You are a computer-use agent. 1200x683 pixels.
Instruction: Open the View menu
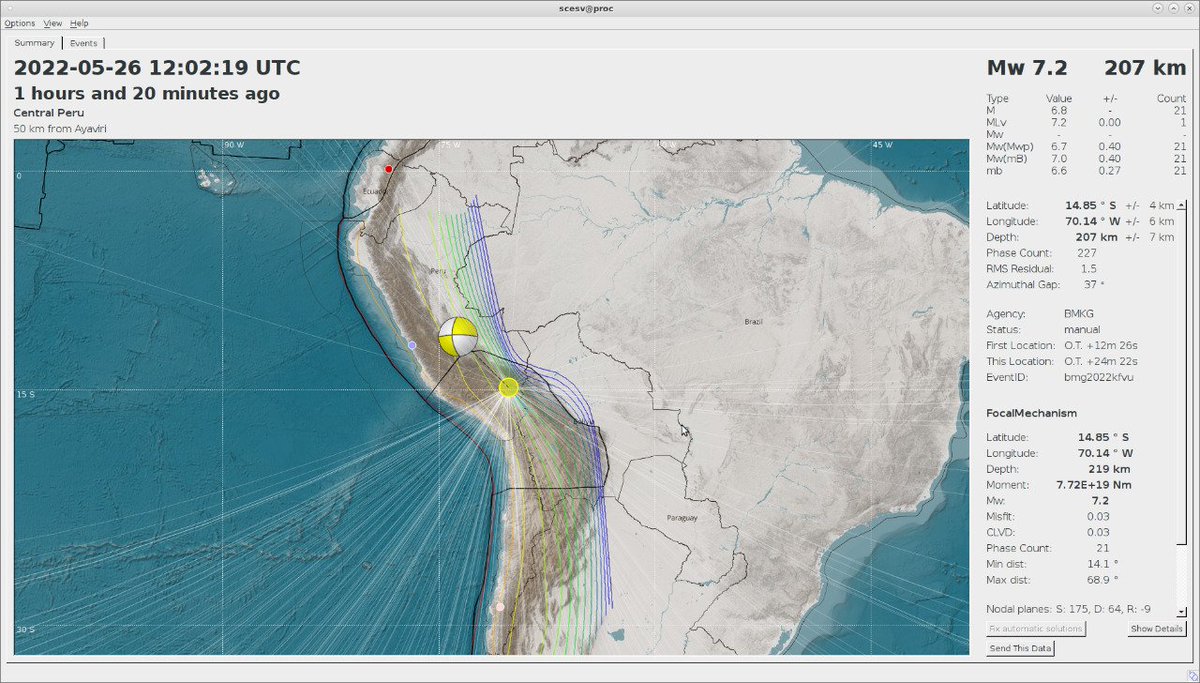(52, 23)
